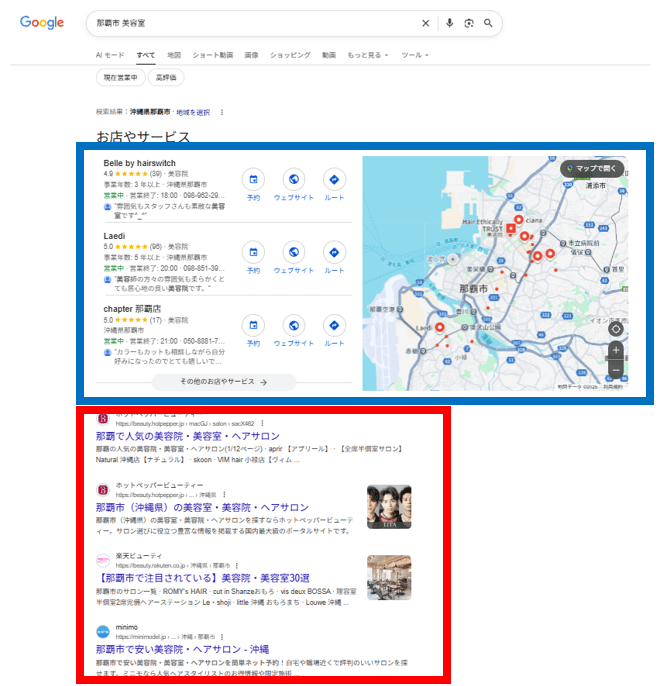Open 那覇で人気の美容院・美容室・ヘアサロン result
Viewport: 671px width, 686px height.
[x=188, y=436]
